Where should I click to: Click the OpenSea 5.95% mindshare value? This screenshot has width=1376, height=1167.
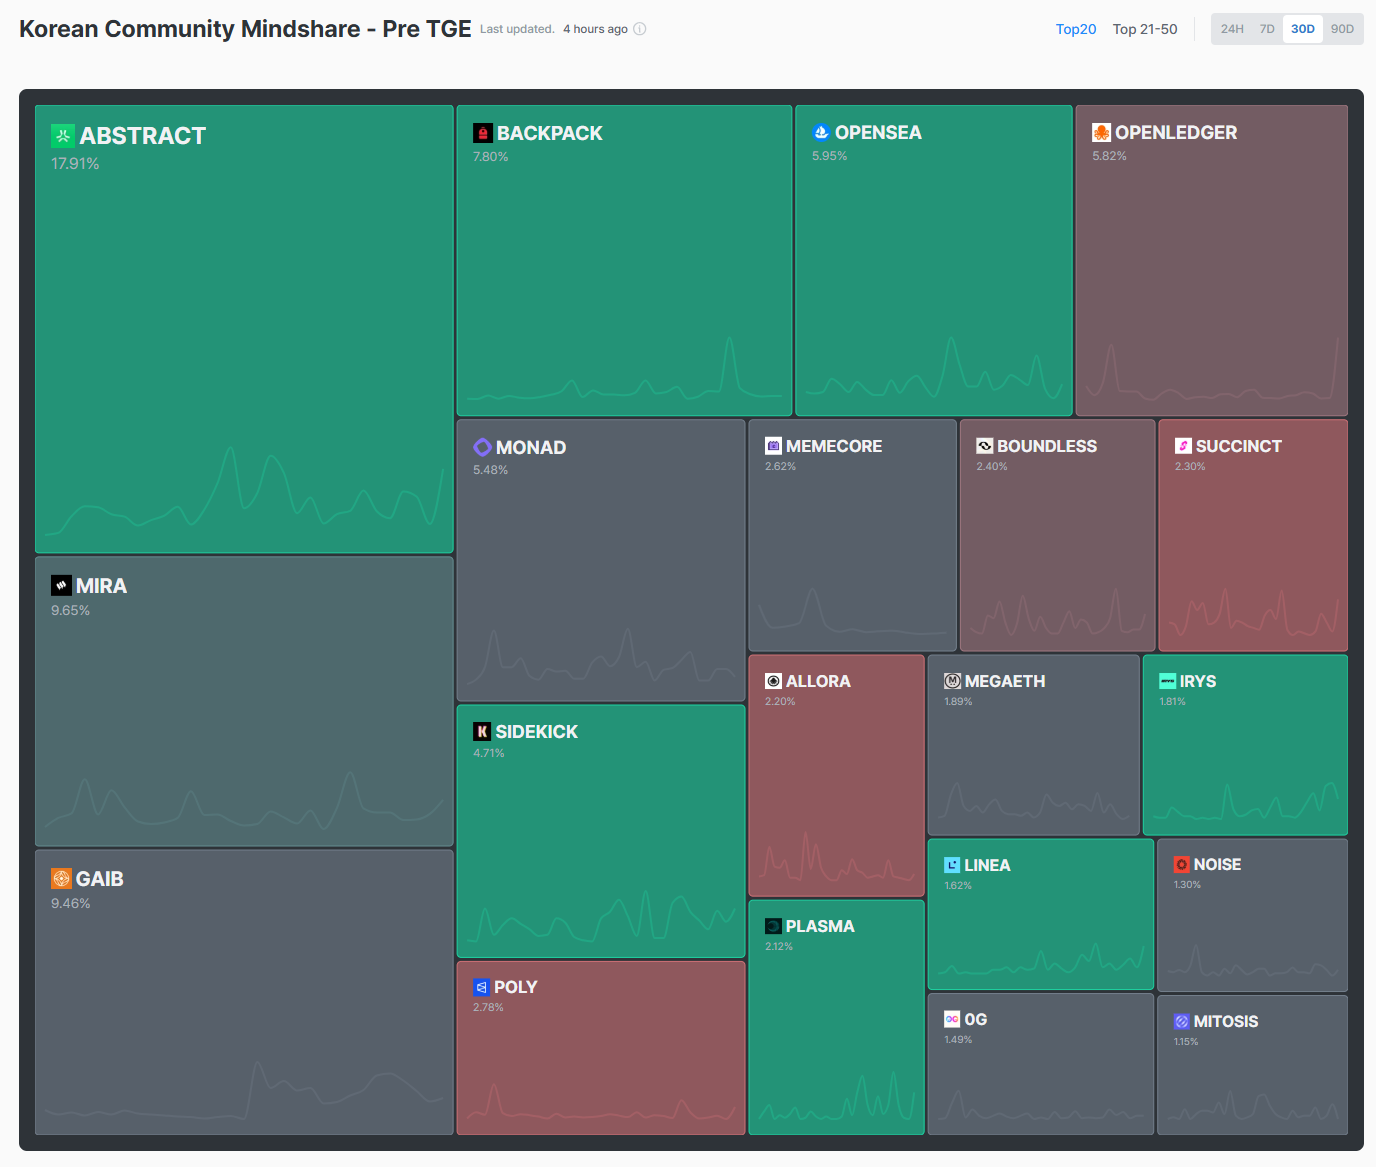(x=829, y=156)
